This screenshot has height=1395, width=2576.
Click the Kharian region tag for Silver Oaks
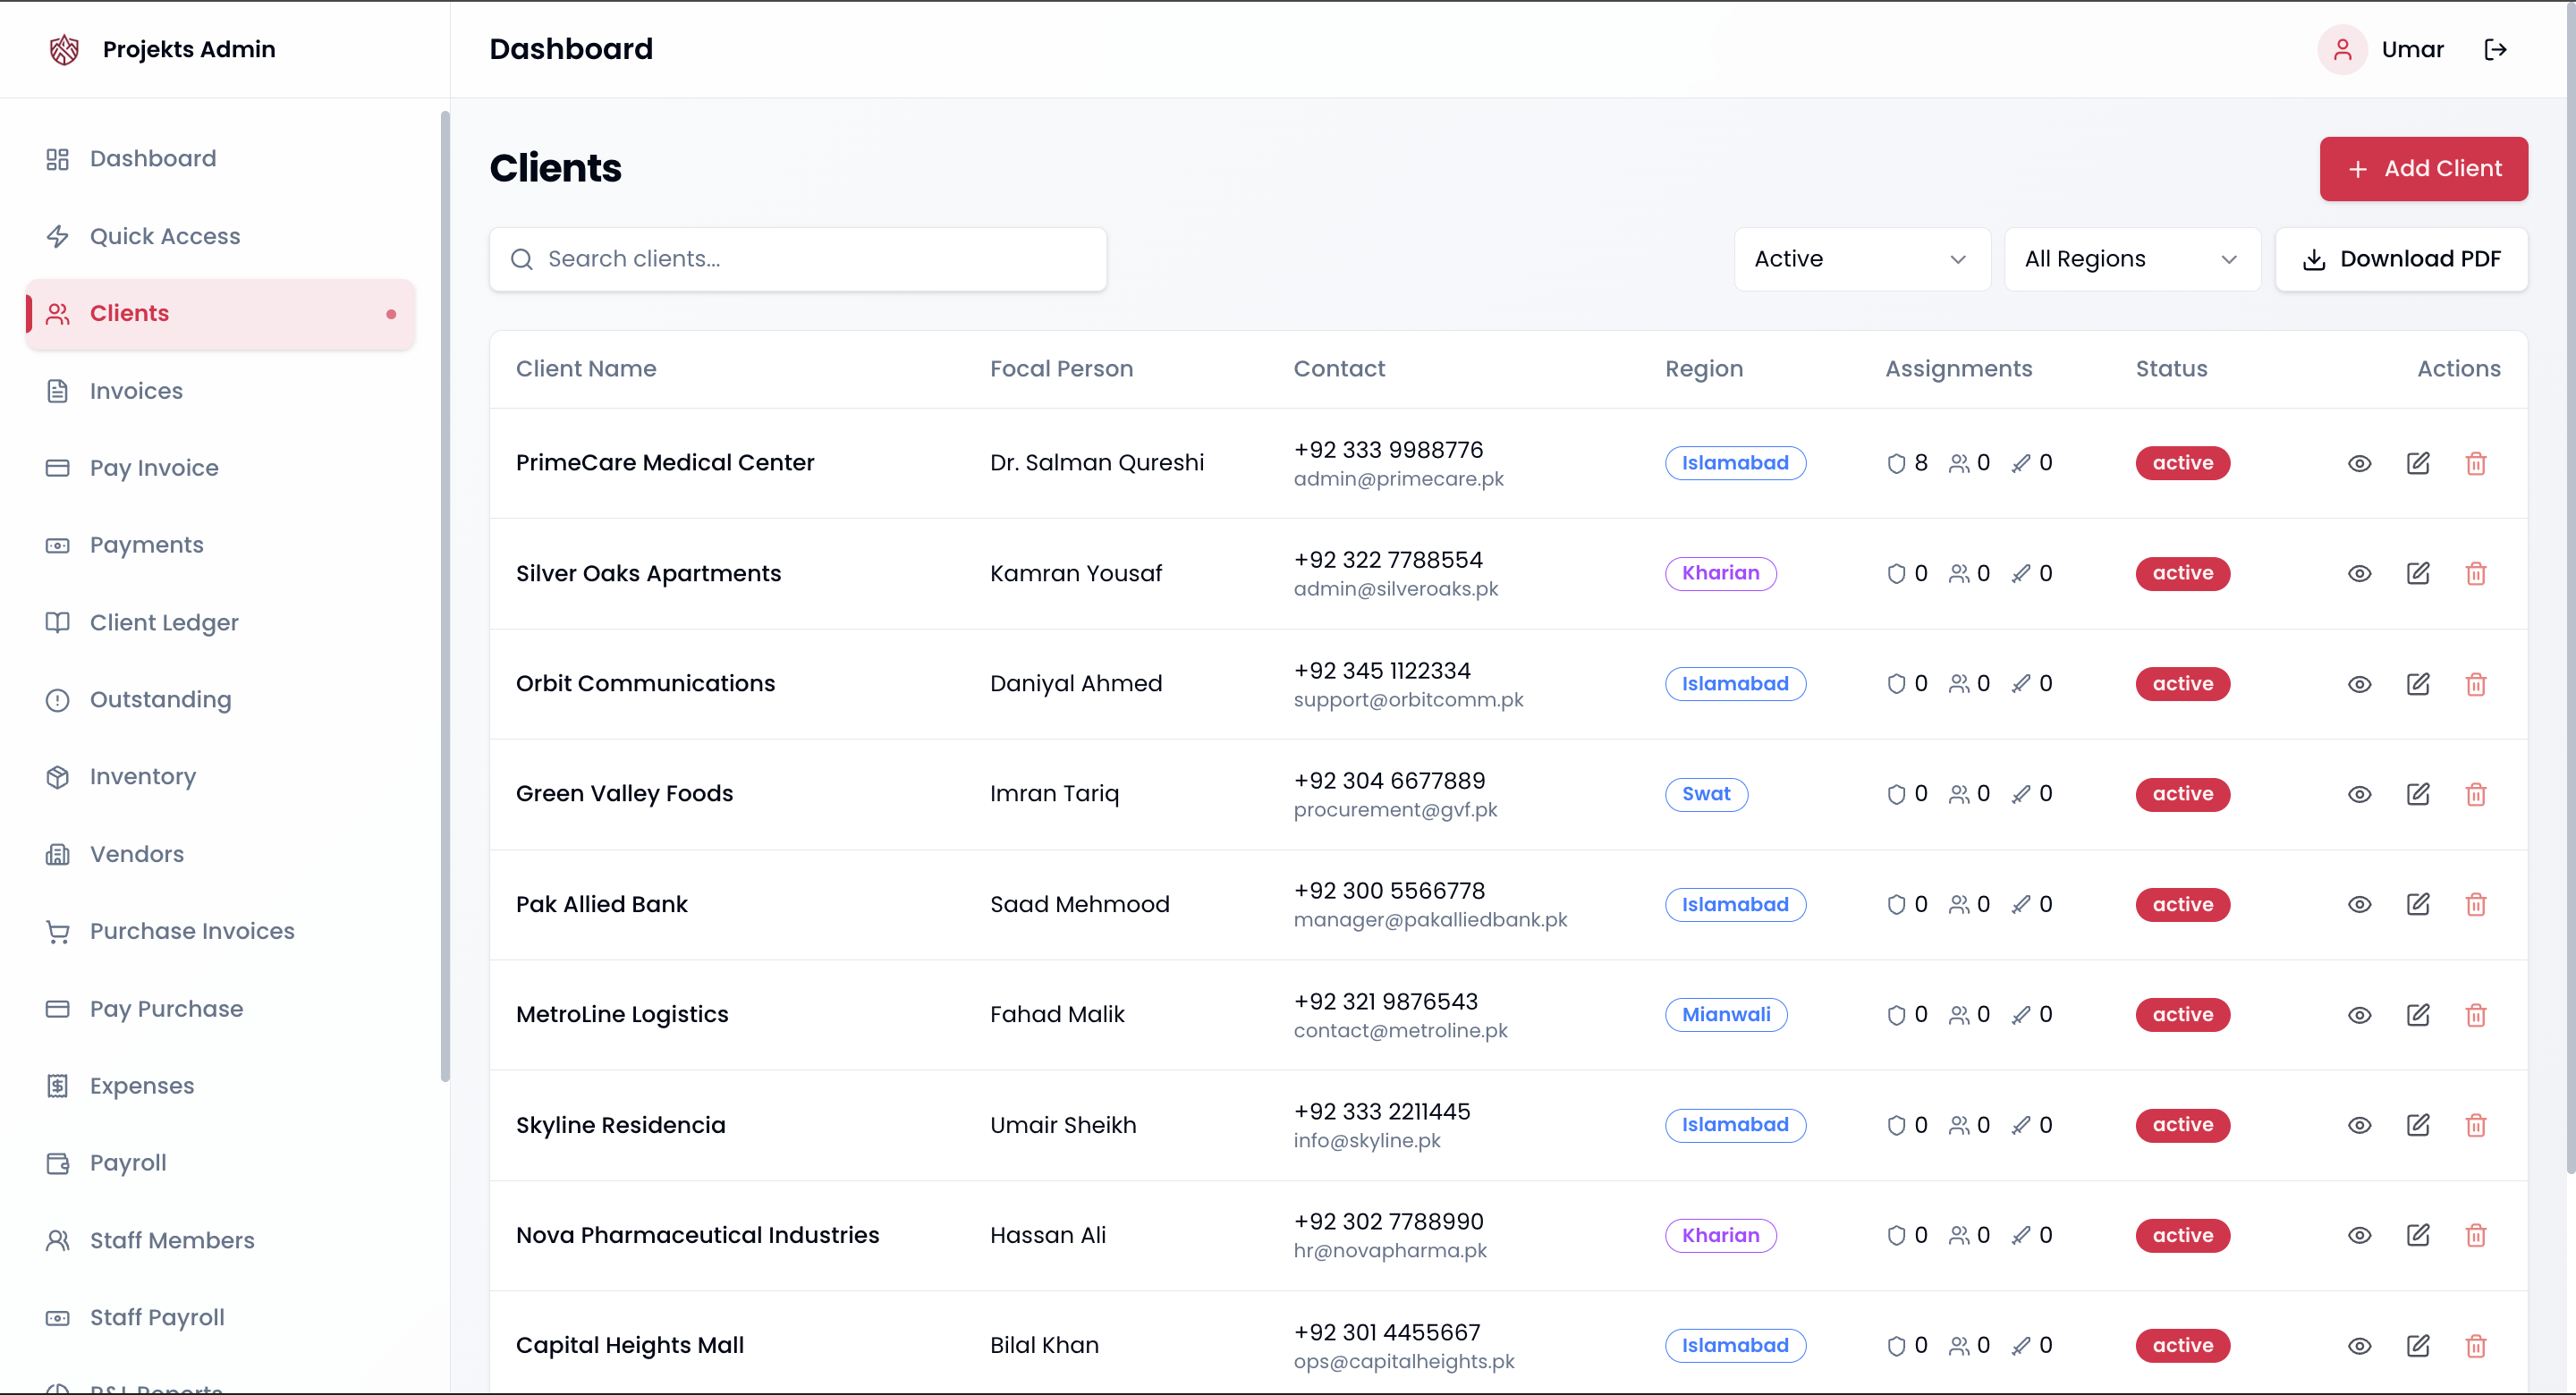pyautogui.click(x=1720, y=573)
